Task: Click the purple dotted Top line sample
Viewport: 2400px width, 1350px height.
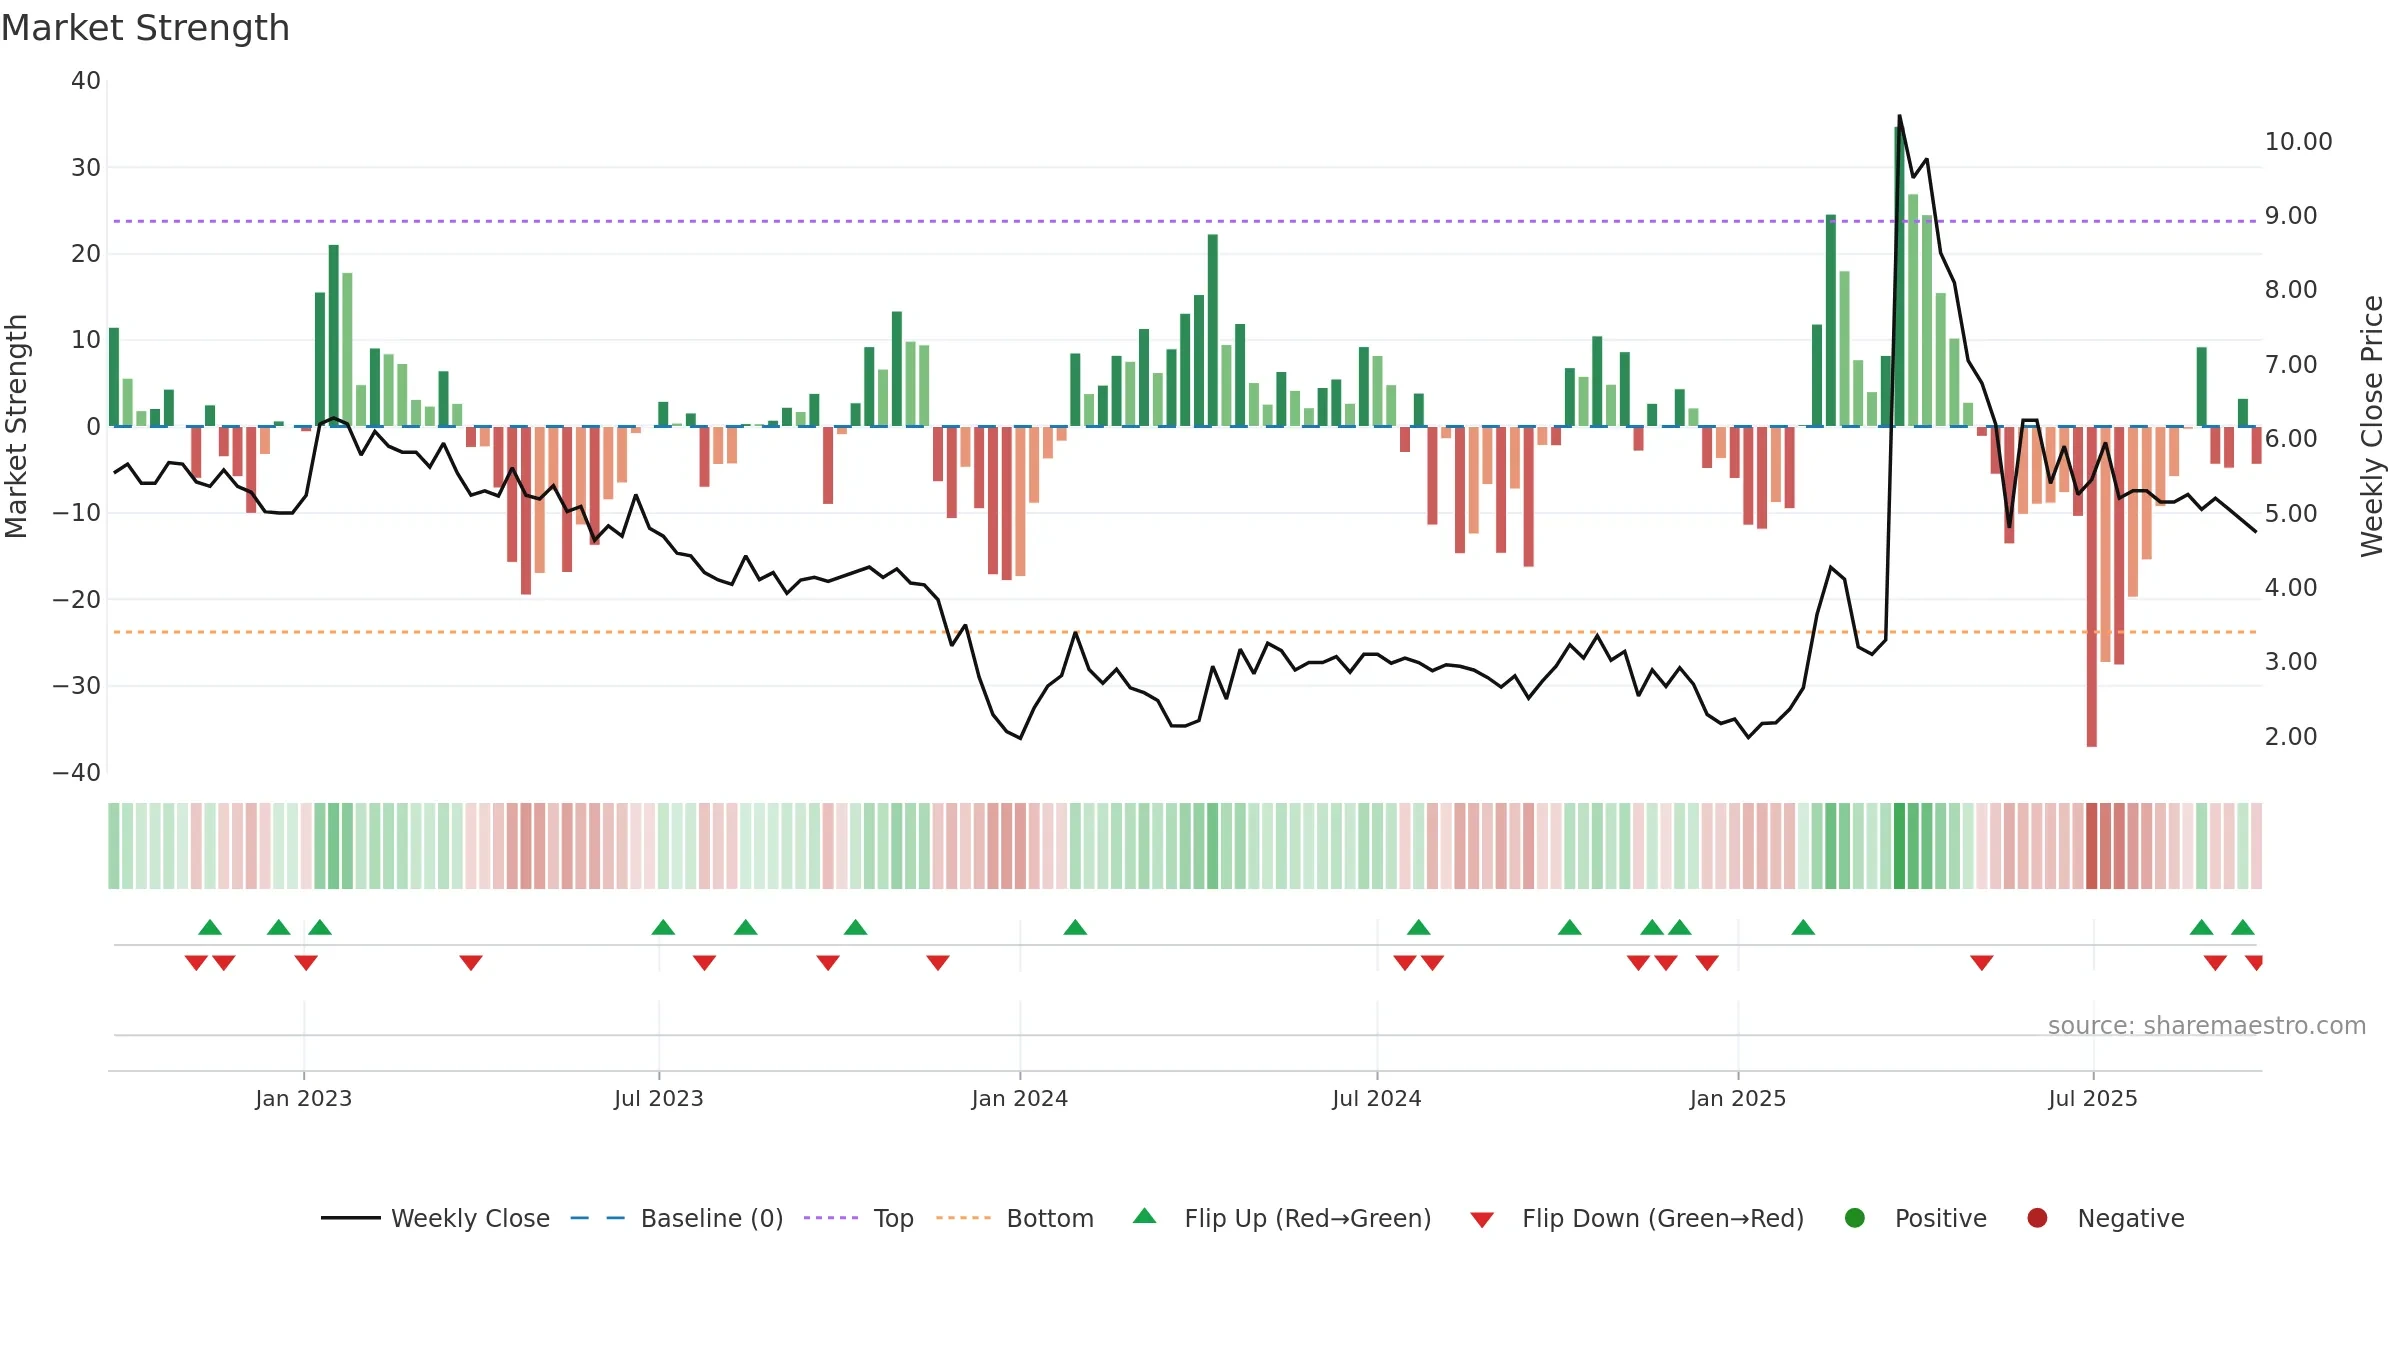Action: (x=831, y=1218)
